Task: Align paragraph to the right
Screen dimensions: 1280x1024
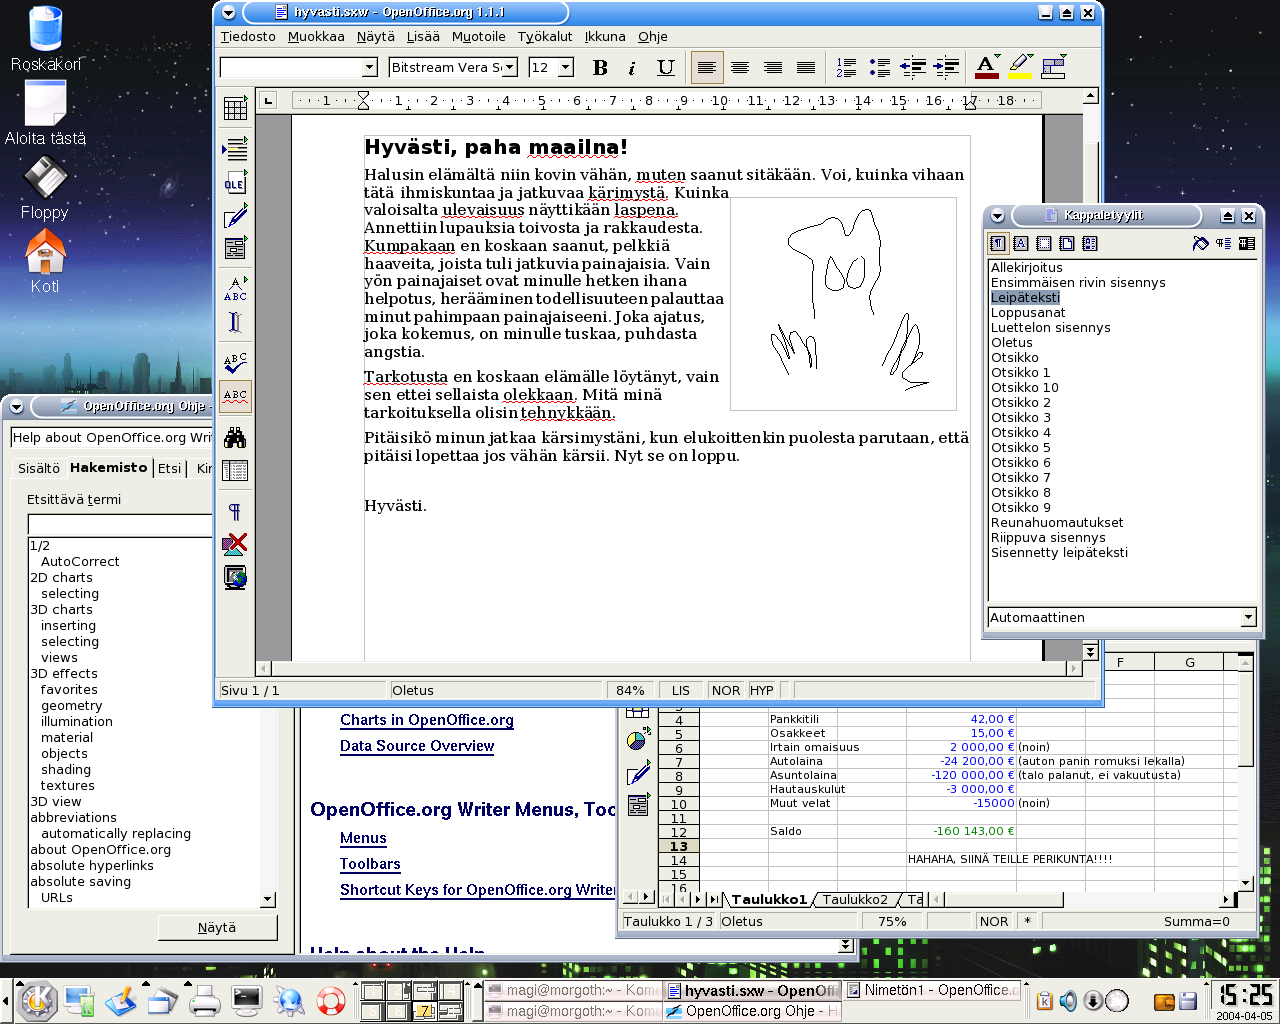Action: pos(773,68)
